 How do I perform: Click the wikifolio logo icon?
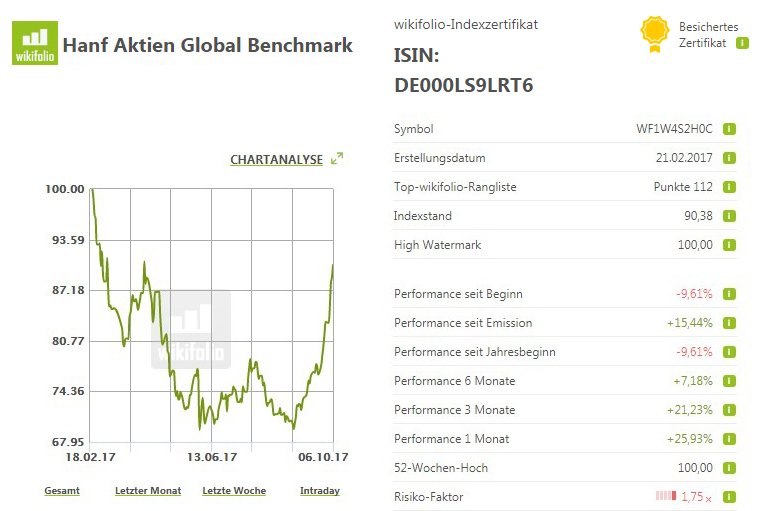pos(33,45)
